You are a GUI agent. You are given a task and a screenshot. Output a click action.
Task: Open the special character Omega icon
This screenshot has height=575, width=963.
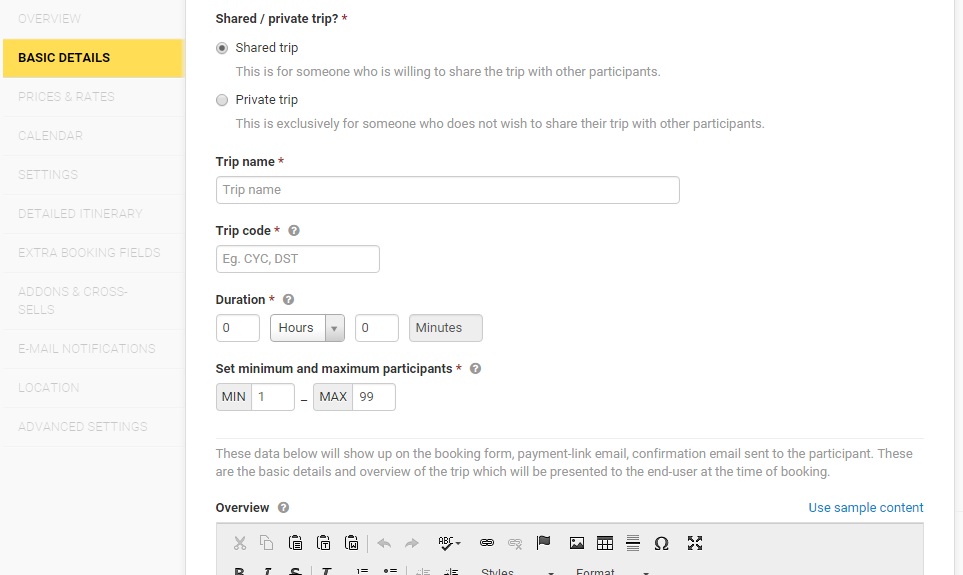tap(661, 543)
